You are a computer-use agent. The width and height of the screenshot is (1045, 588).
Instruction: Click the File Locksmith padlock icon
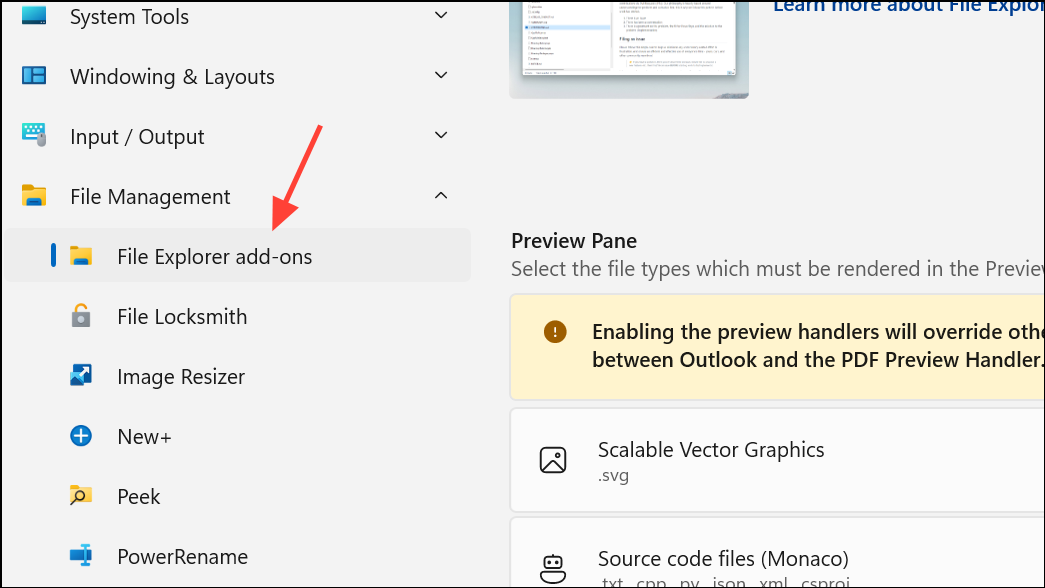[x=82, y=316]
